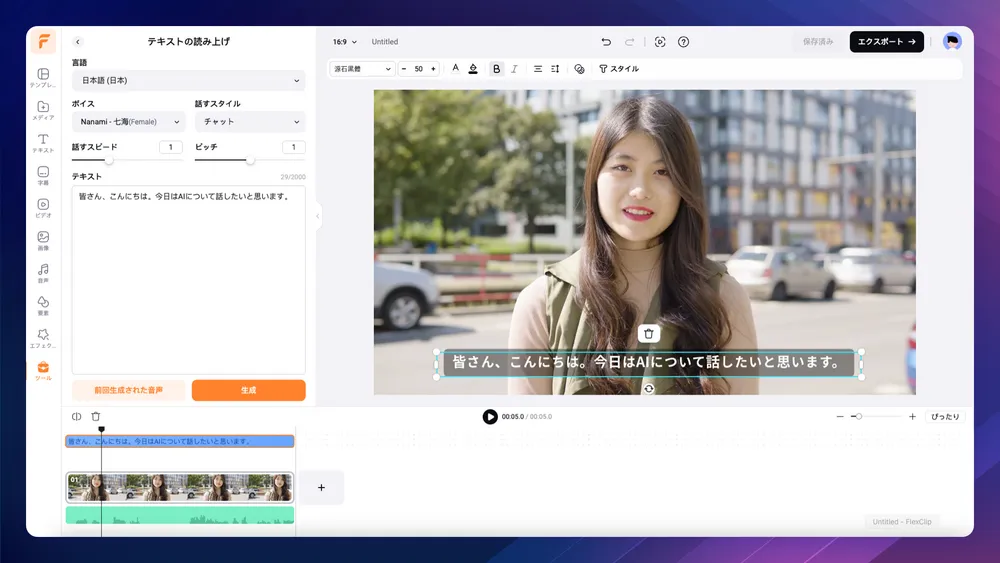Image resolution: width=1000 pixels, height=563 pixels.
Task: Select the blue subtitle clip on the timeline
Action: [180, 441]
